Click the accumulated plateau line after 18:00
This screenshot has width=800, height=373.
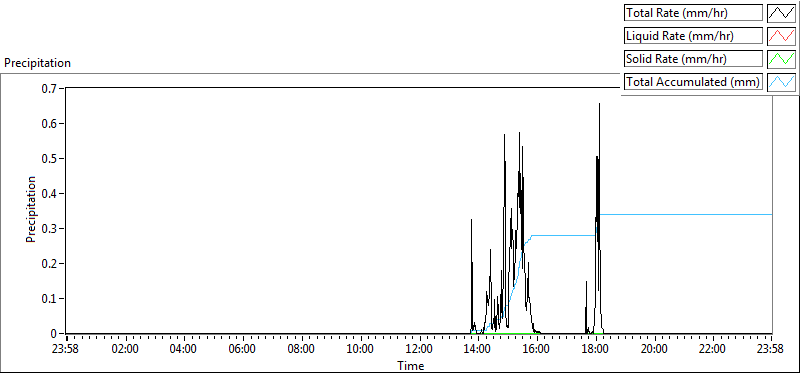tap(686, 214)
